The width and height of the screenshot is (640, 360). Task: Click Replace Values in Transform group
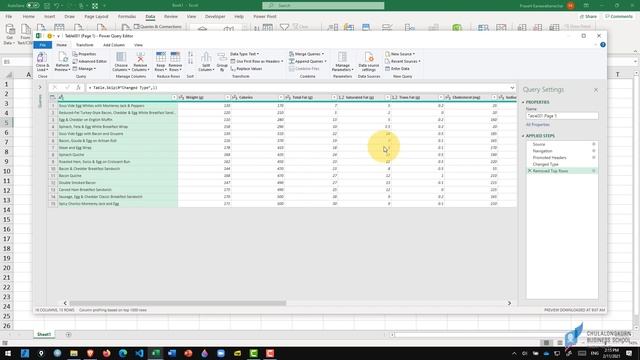[x=247, y=69]
